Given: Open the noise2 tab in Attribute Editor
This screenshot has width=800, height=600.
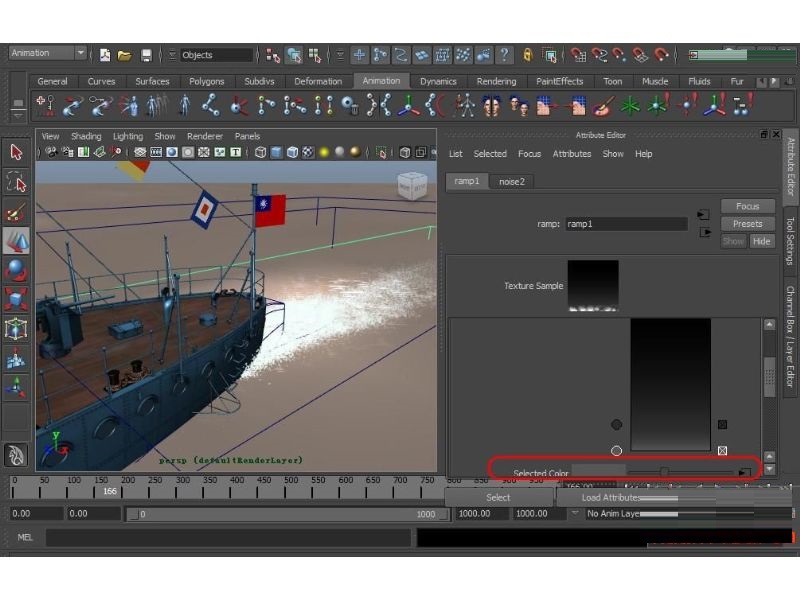Looking at the screenshot, I should (x=512, y=182).
